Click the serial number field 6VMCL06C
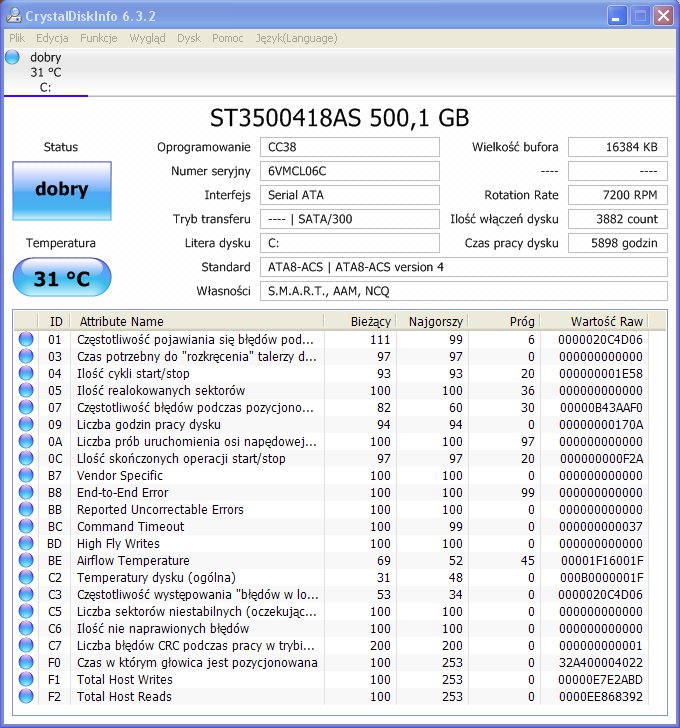The width and height of the screenshot is (680, 728). [x=350, y=171]
